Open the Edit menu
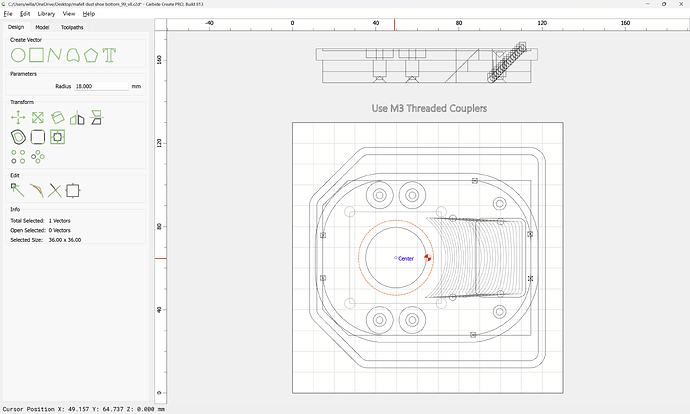This screenshot has height=414, width=690. pos(25,14)
